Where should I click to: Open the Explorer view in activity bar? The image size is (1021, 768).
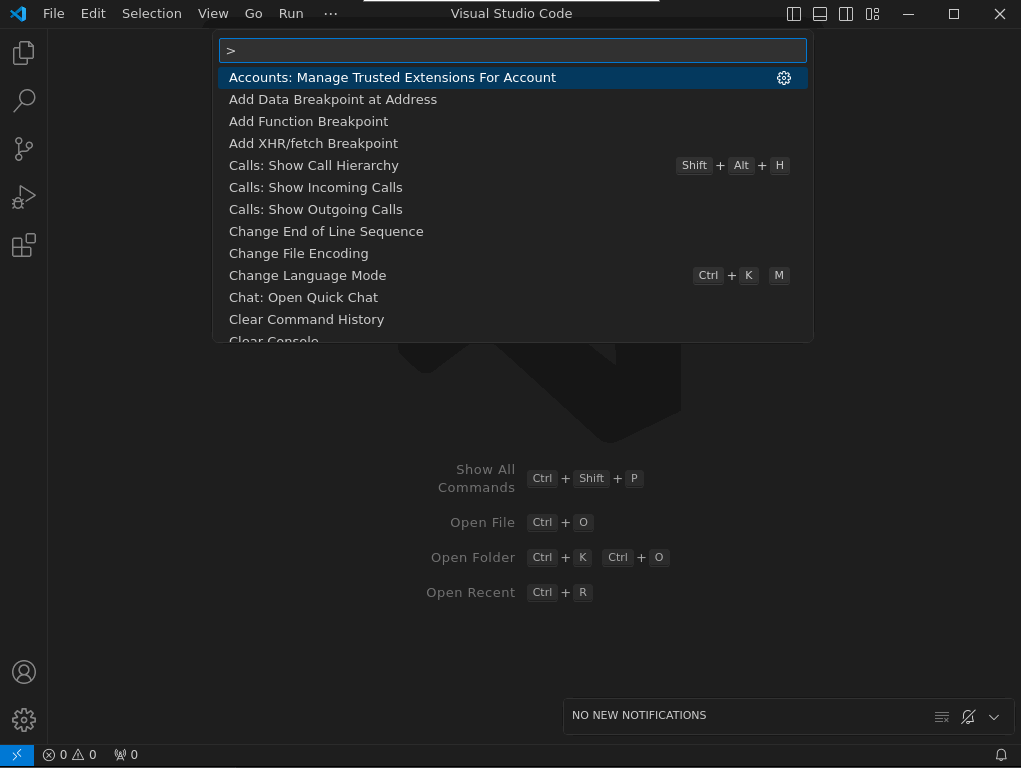24,52
